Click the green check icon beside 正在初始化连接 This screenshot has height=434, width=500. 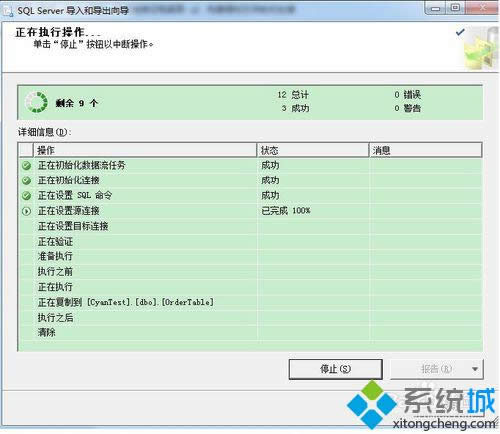click(x=26, y=181)
